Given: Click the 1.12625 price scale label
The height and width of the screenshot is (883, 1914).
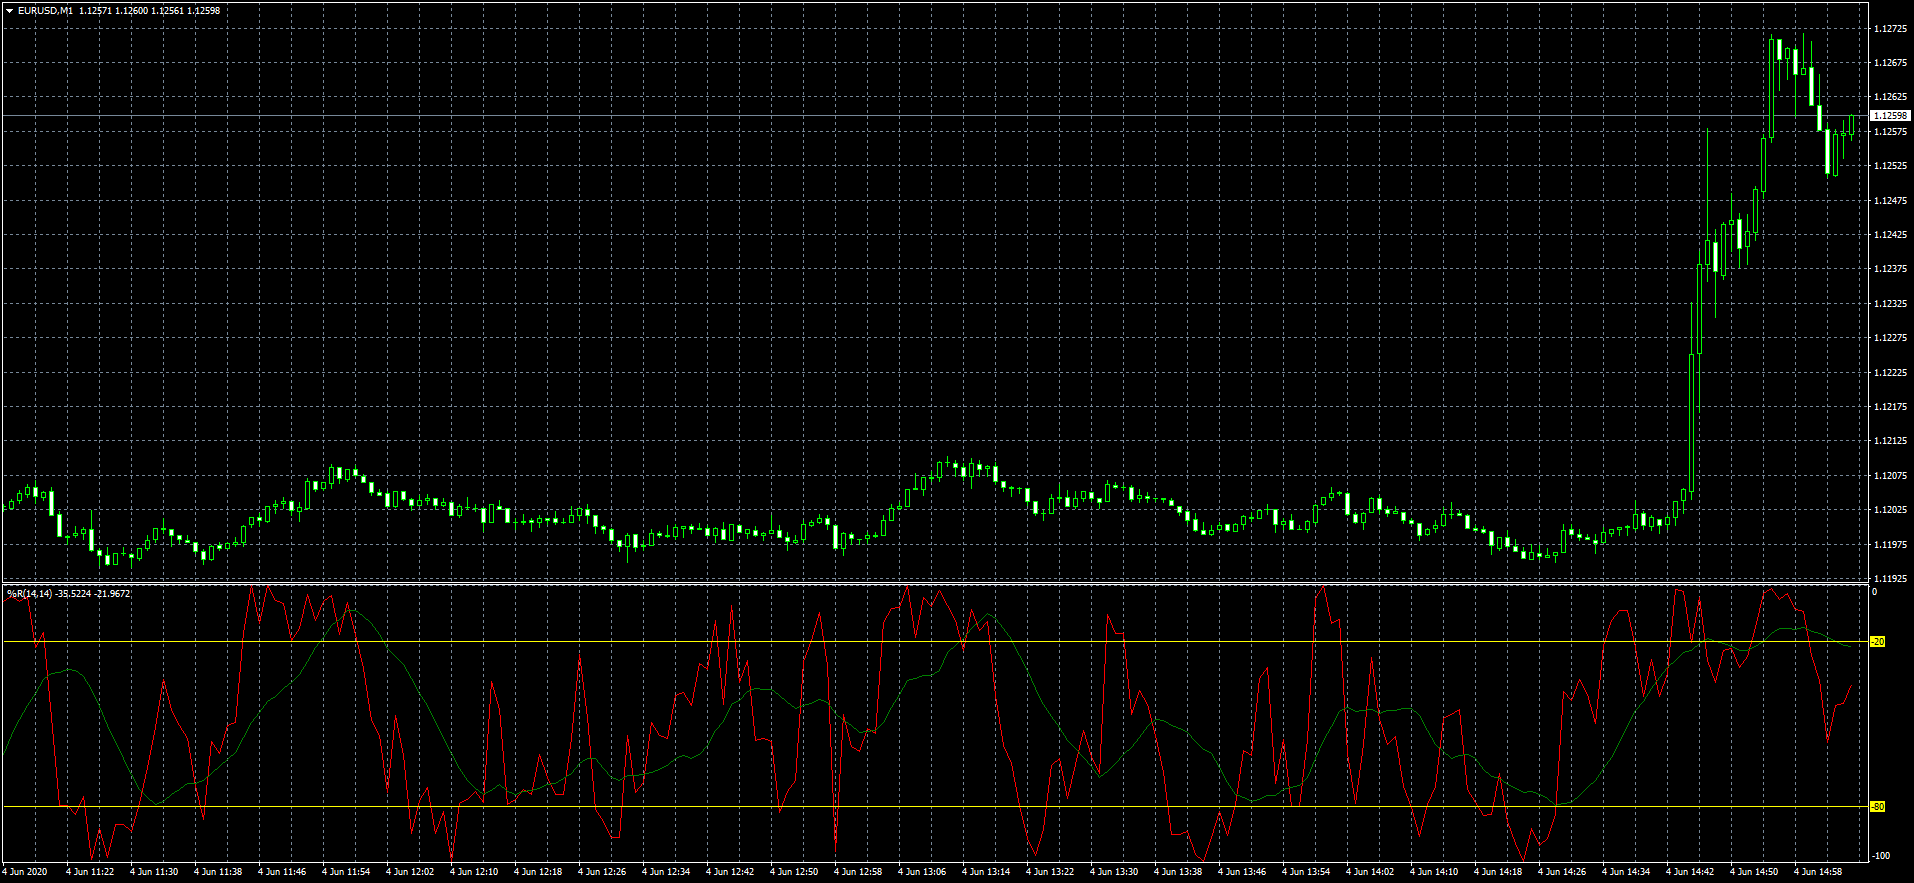Looking at the screenshot, I should coord(1889,97).
